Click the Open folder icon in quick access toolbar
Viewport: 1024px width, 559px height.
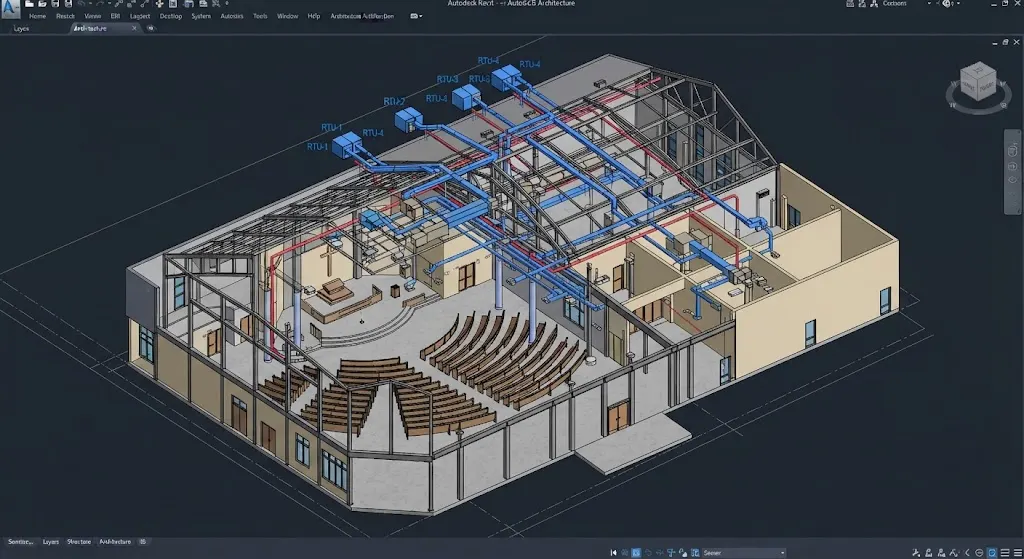coord(42,4)
